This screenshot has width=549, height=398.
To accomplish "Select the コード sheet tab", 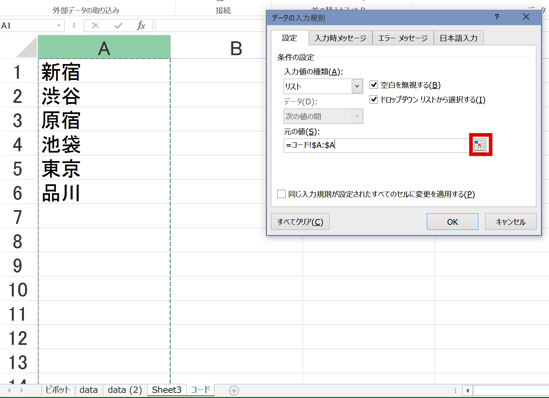I will point(200,390).
